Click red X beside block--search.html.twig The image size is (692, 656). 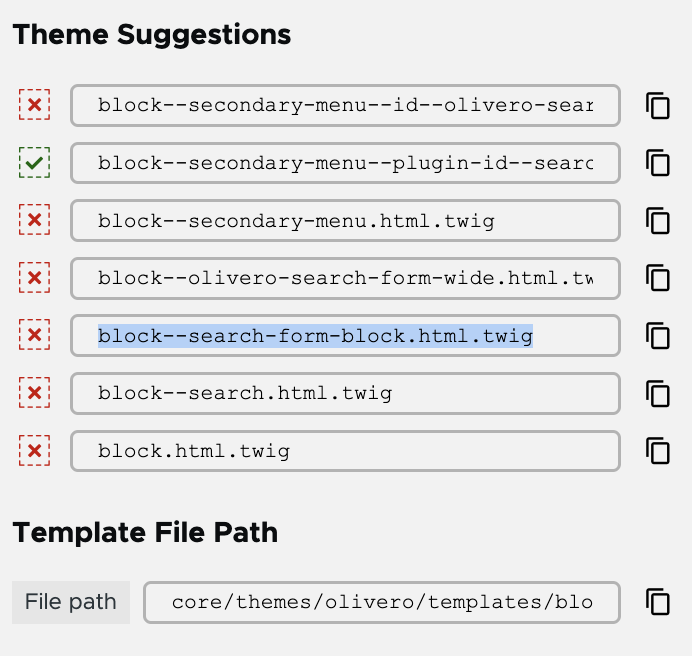(34, 393)
